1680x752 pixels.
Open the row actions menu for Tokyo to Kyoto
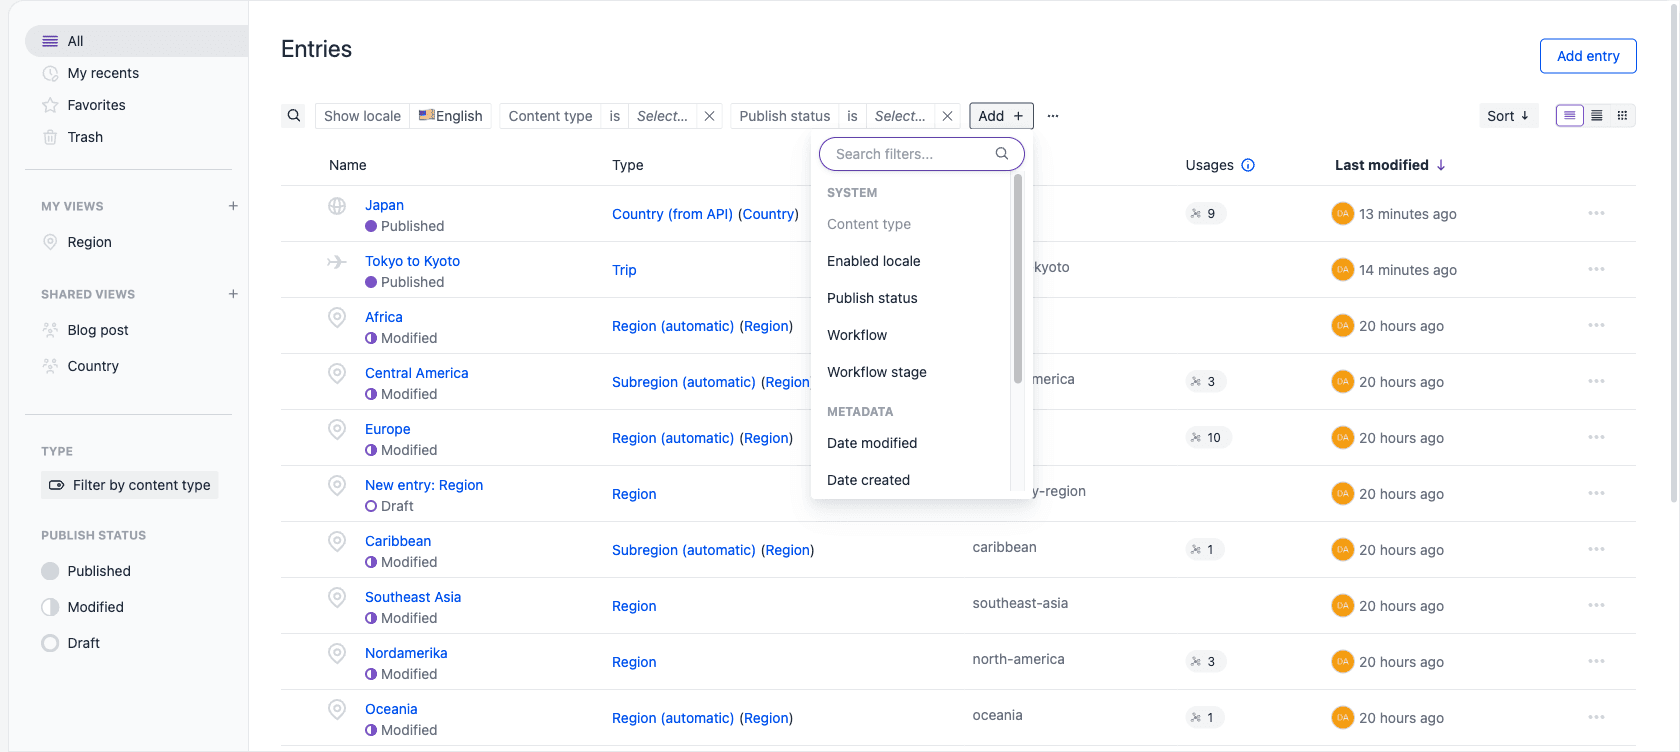(x=1596, y=269)
